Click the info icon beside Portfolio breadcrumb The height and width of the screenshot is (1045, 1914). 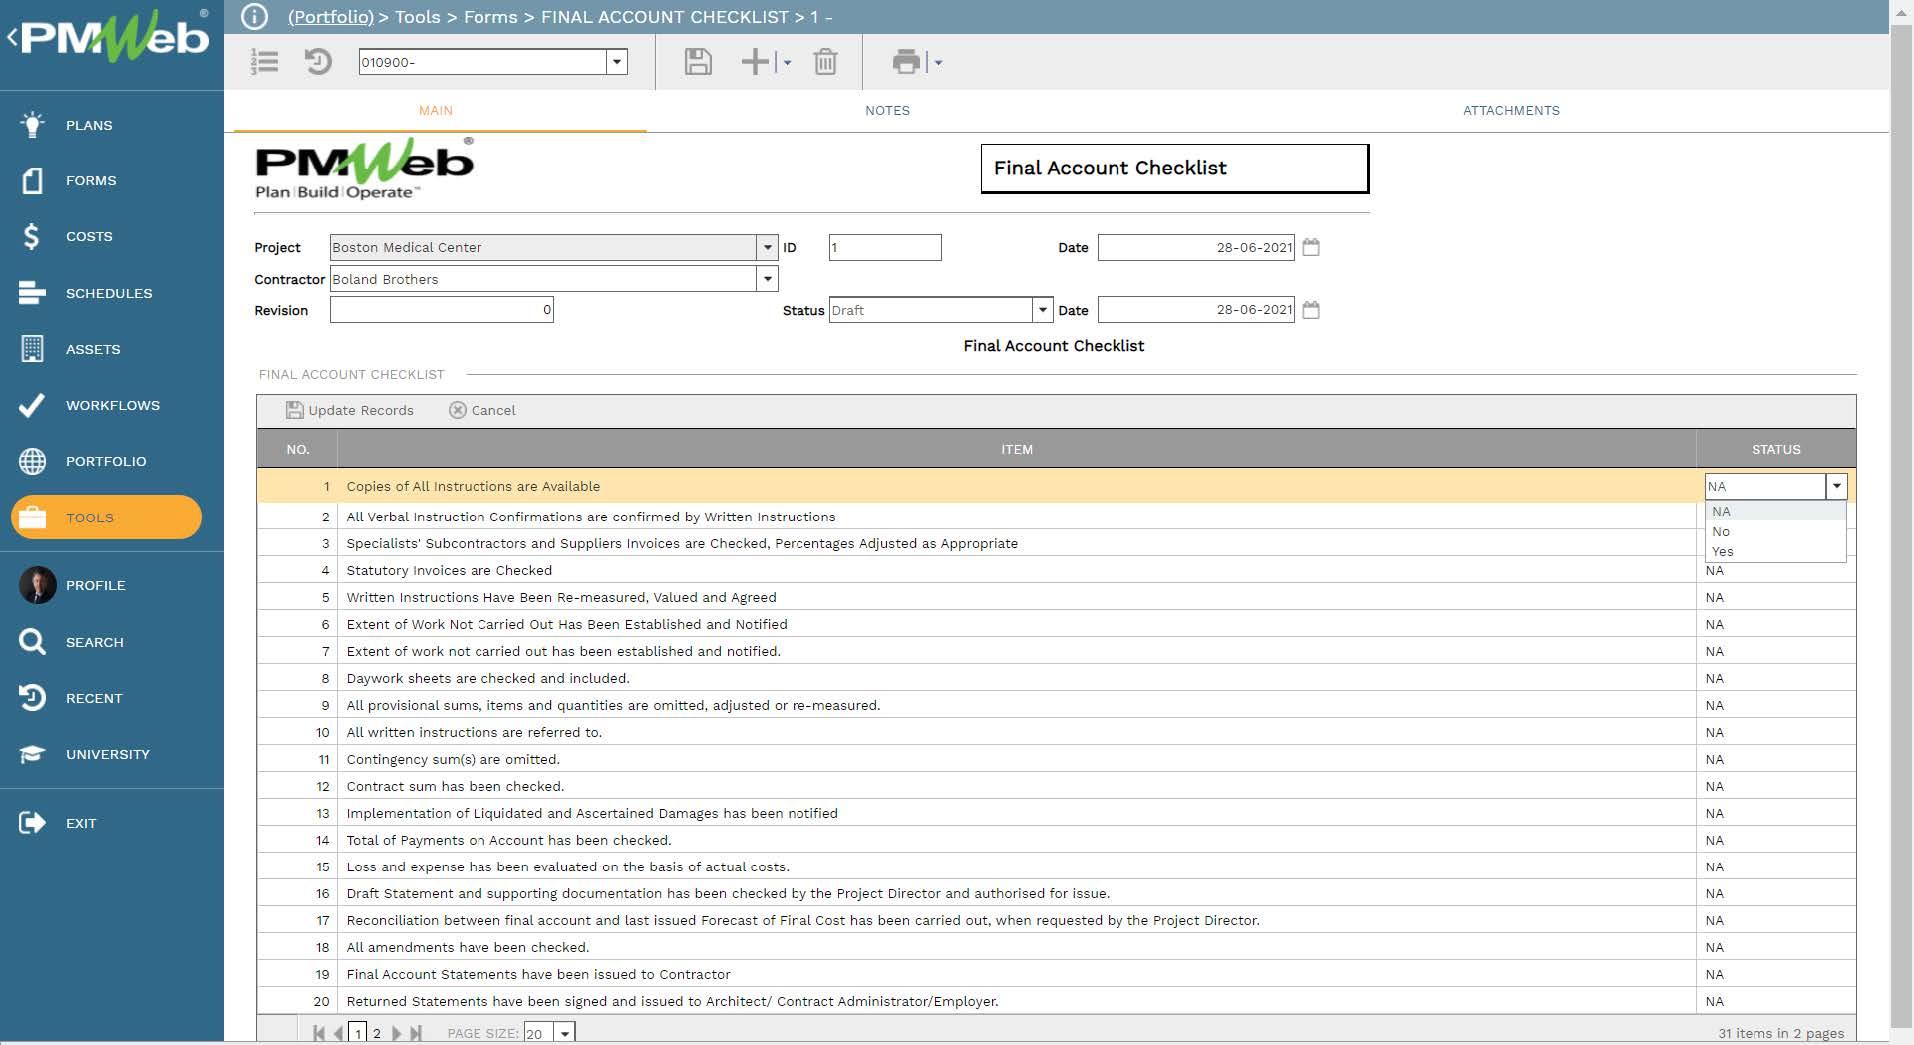tap(255, 17)
